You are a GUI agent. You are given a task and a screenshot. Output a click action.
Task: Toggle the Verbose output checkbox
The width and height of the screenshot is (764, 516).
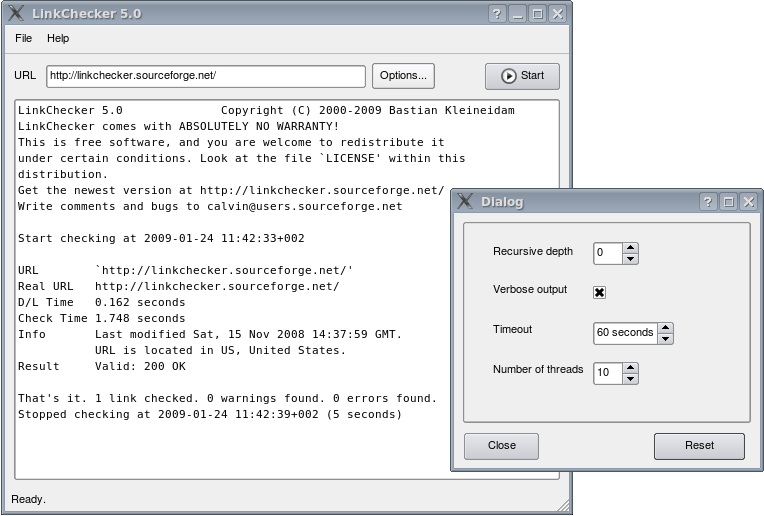[x=600, y=292]
